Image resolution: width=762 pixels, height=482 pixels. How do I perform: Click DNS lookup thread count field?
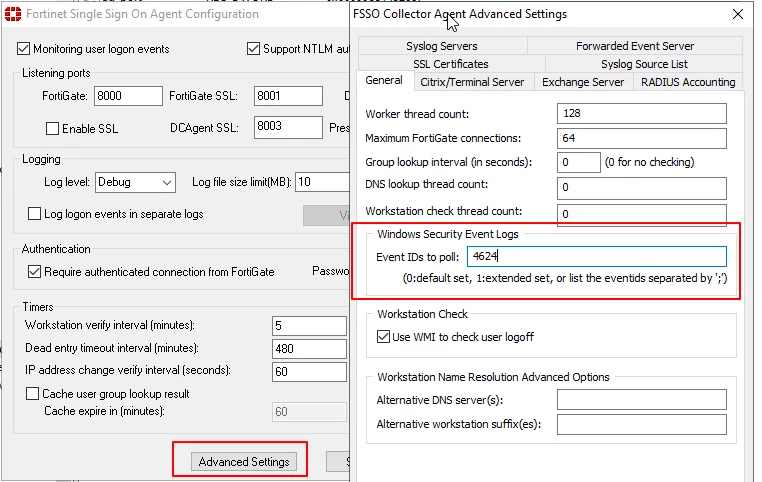pos(642,188)
